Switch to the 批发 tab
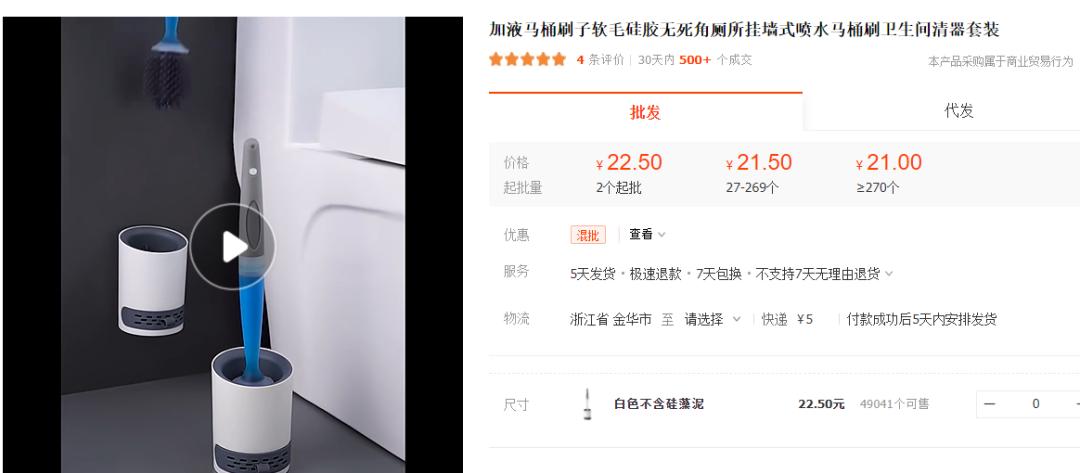 point(645,112)
